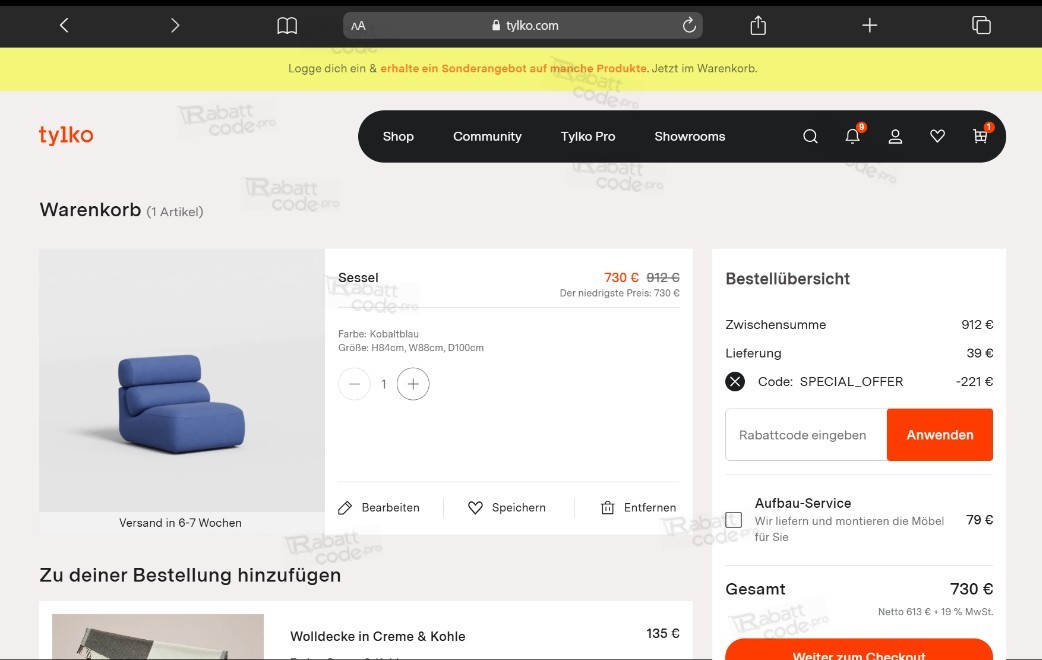
Task: Open the Community menu item
Action: (x=487, y=136)
